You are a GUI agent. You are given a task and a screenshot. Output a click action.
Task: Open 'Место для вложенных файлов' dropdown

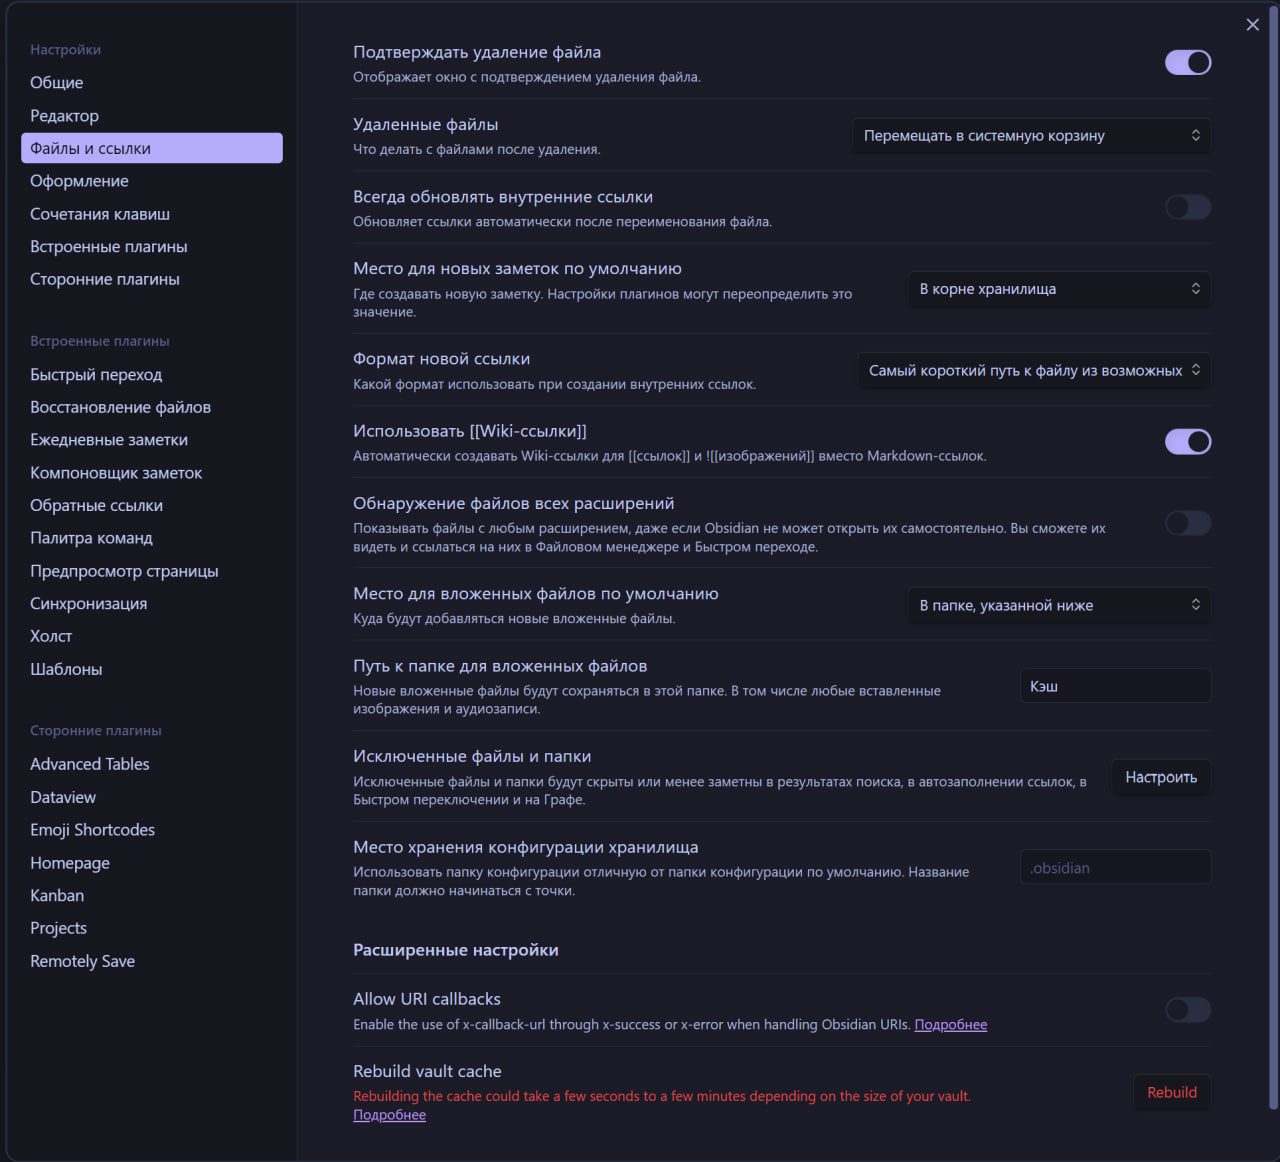point(1059,605)
